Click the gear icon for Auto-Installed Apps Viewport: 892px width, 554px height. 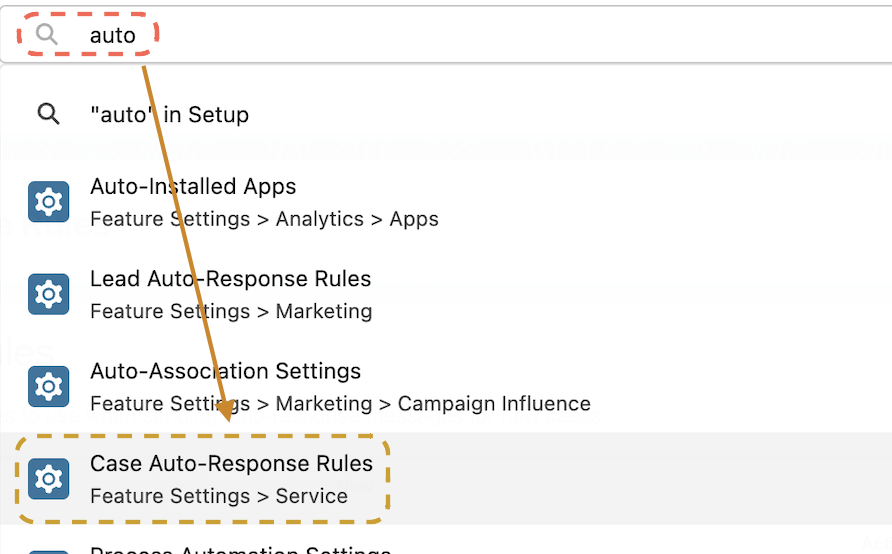click(x=49, y=202)
